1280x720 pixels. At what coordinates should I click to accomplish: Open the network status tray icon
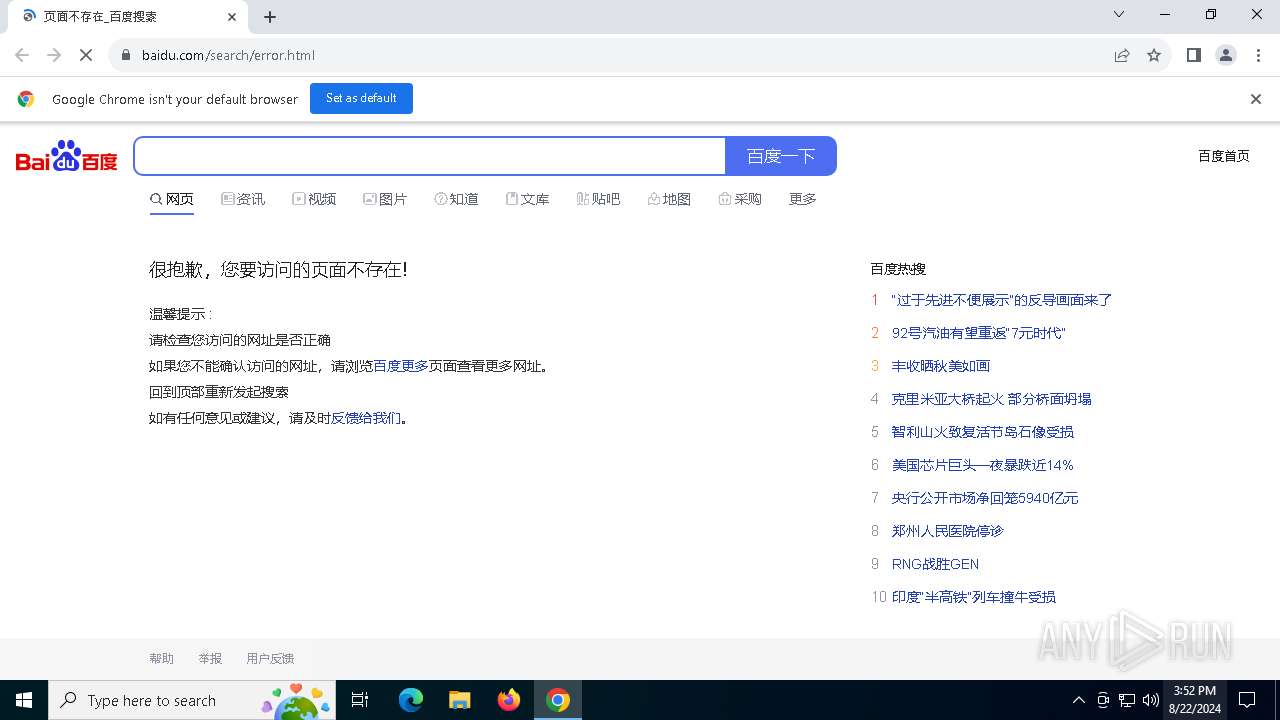tap(1127, 700)
